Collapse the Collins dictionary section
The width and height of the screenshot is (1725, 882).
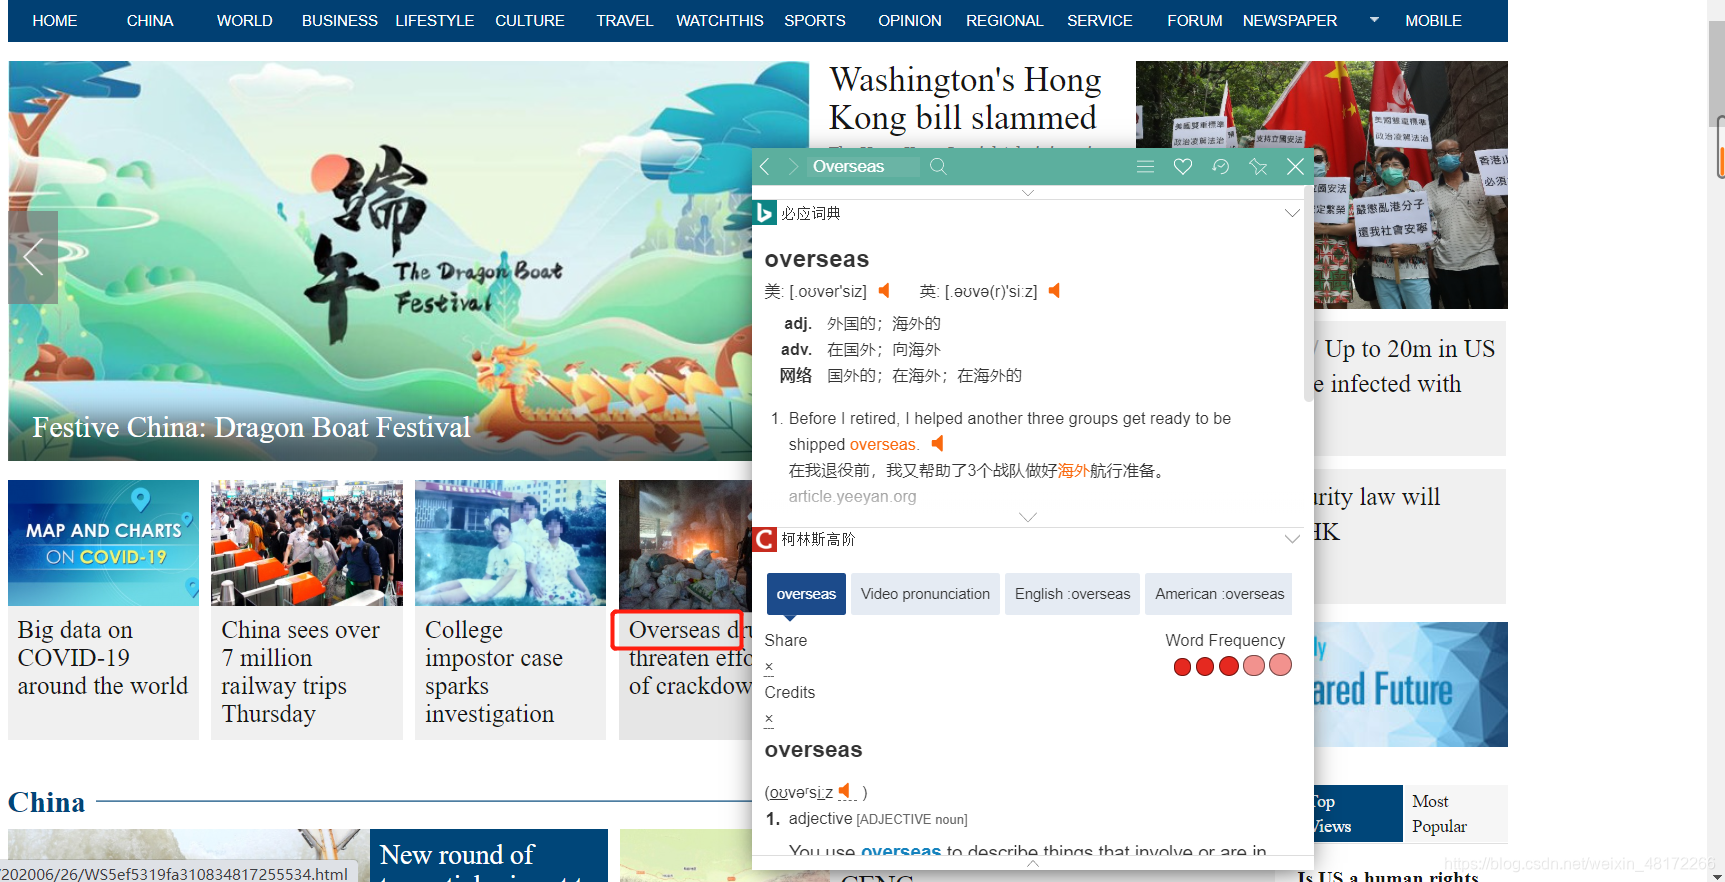click(1292, 539)
